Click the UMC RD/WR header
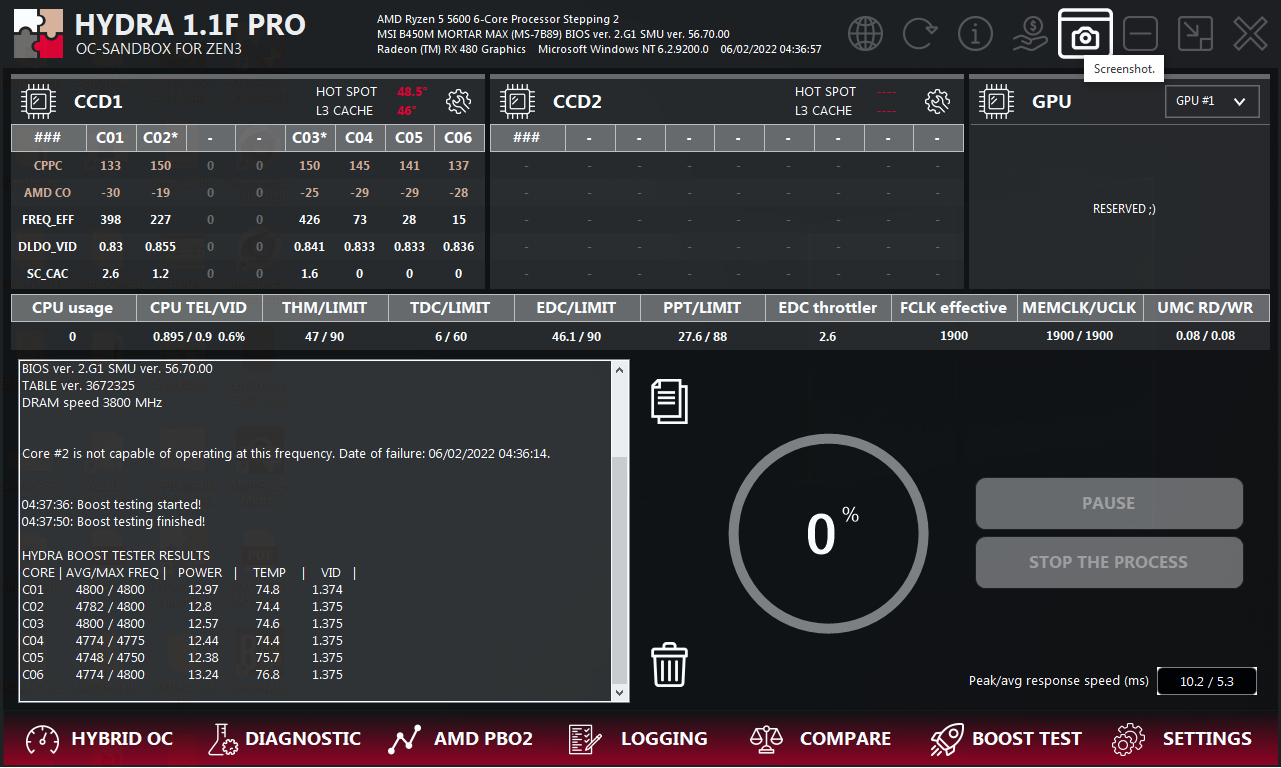The height and width of the screenshot is (768, 1281). tap(1206, 308)
